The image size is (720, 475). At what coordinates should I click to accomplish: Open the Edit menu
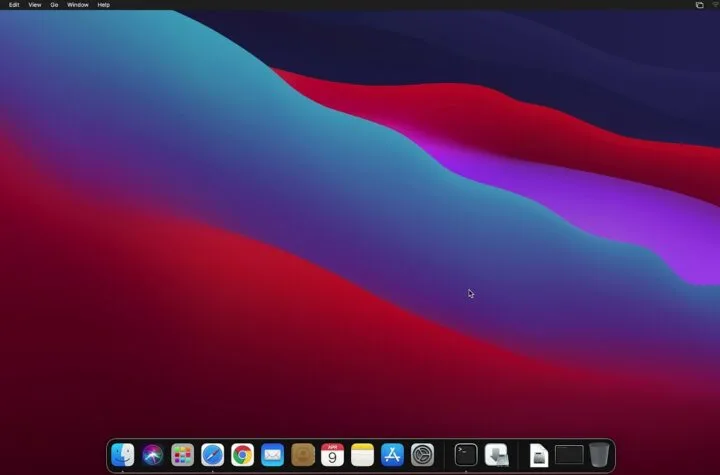tap(14, 5)
